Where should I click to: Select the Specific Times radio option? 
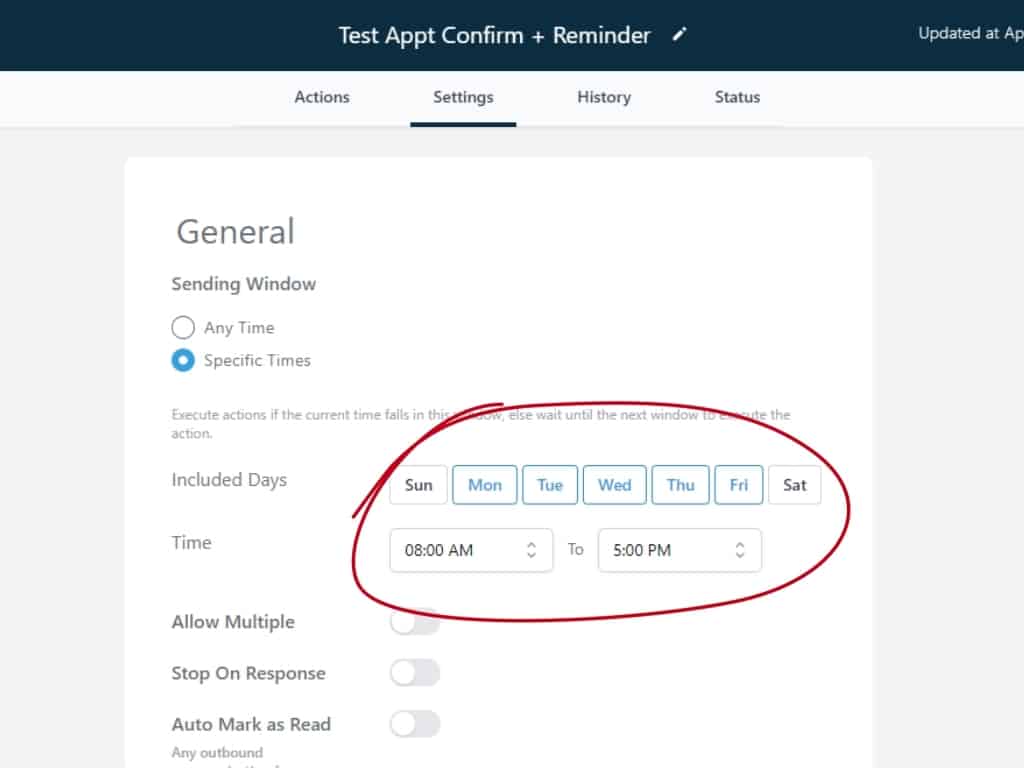click(183, 361)
